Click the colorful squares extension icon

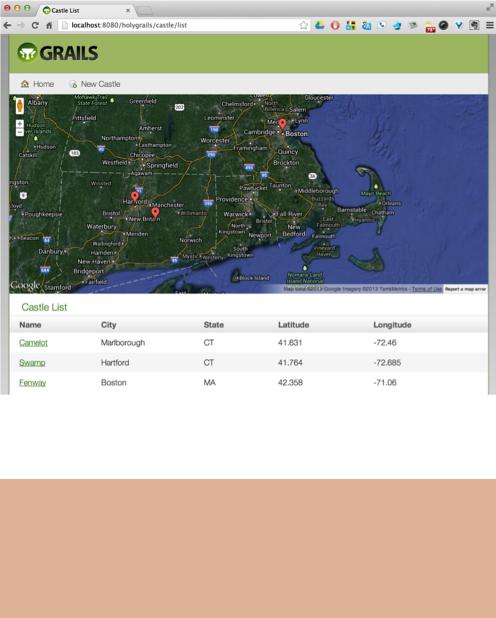point(351,25)
